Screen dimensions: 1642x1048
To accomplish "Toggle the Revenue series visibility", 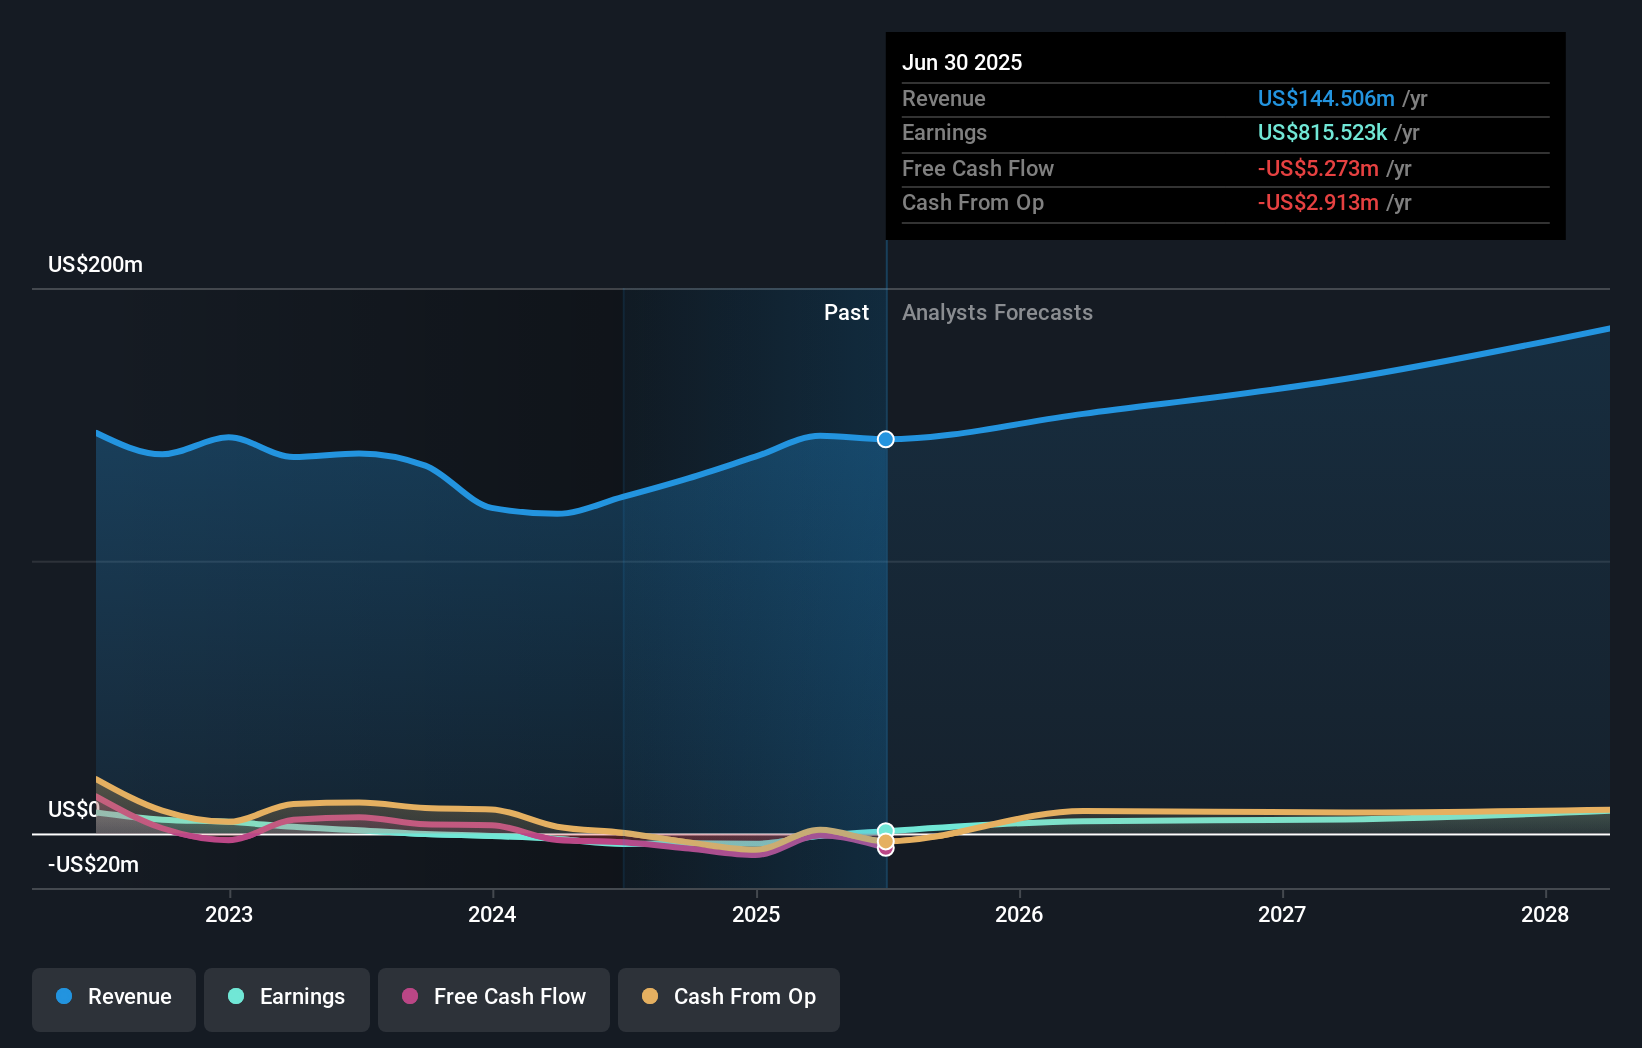I will pos(113,997).
